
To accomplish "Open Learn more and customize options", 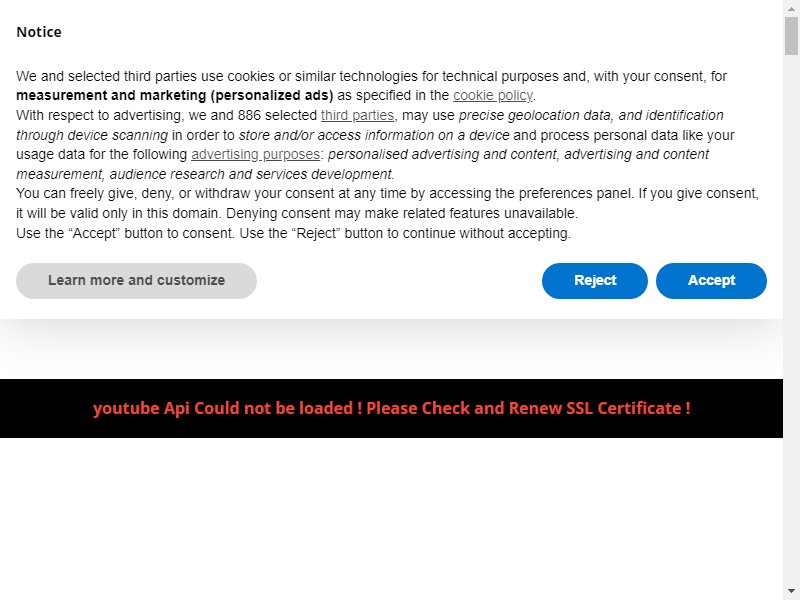I will point(136,281).
